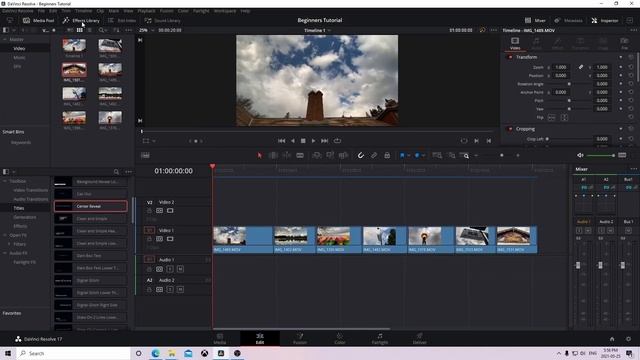Click the Zoom link chain icon

tap(580, 67)
